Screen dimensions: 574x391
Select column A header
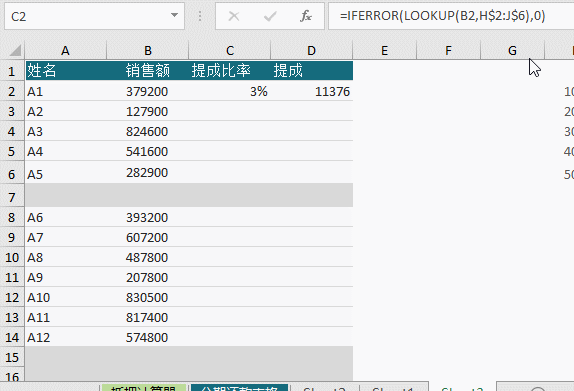click(x=66, y=50)
